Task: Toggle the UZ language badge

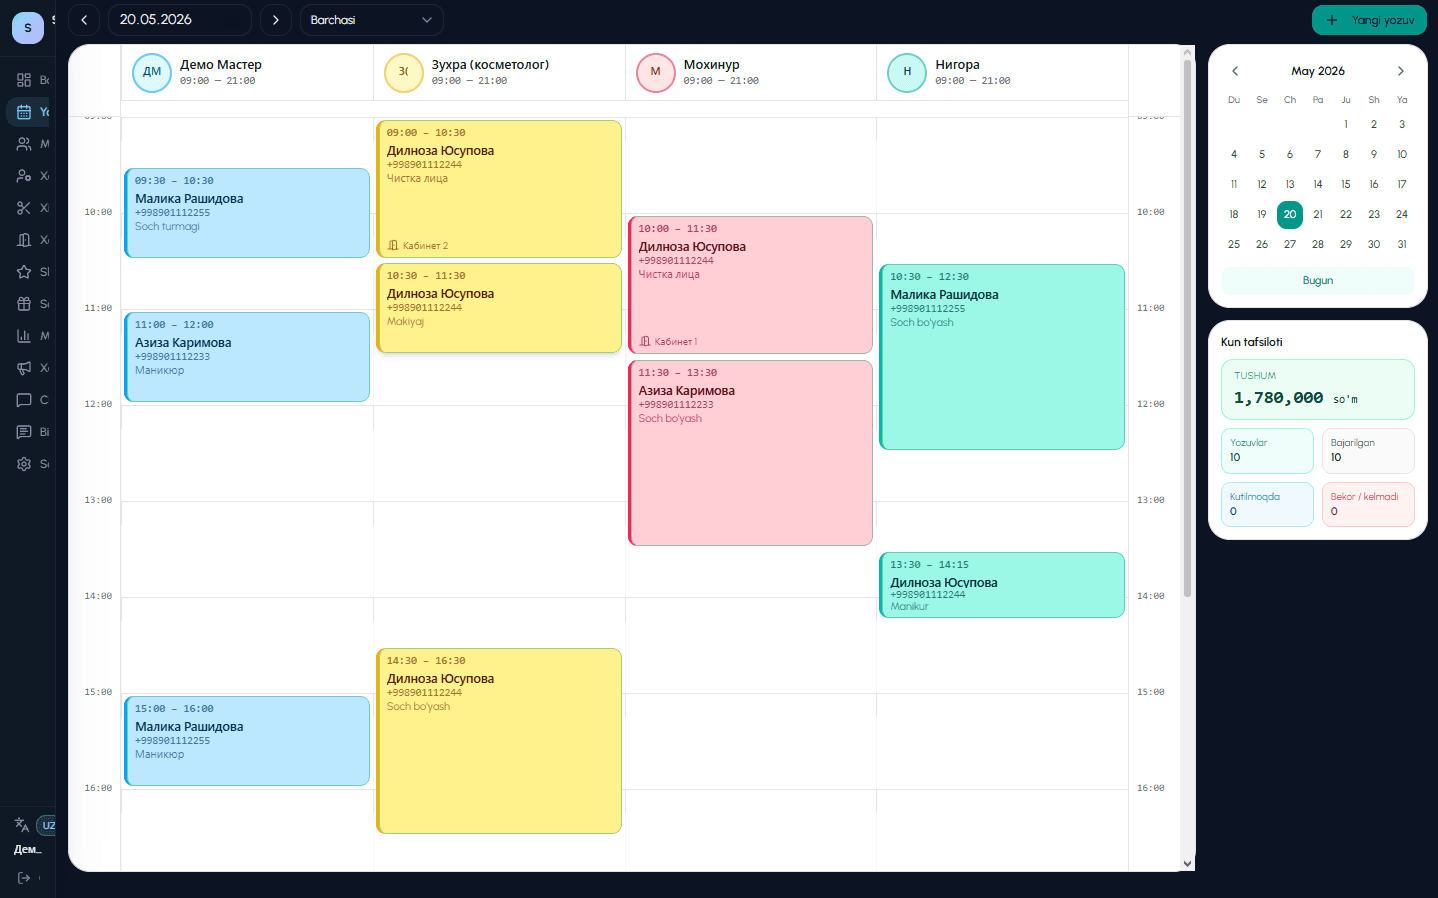Action: pyautogui.click(x=47, y=825)
